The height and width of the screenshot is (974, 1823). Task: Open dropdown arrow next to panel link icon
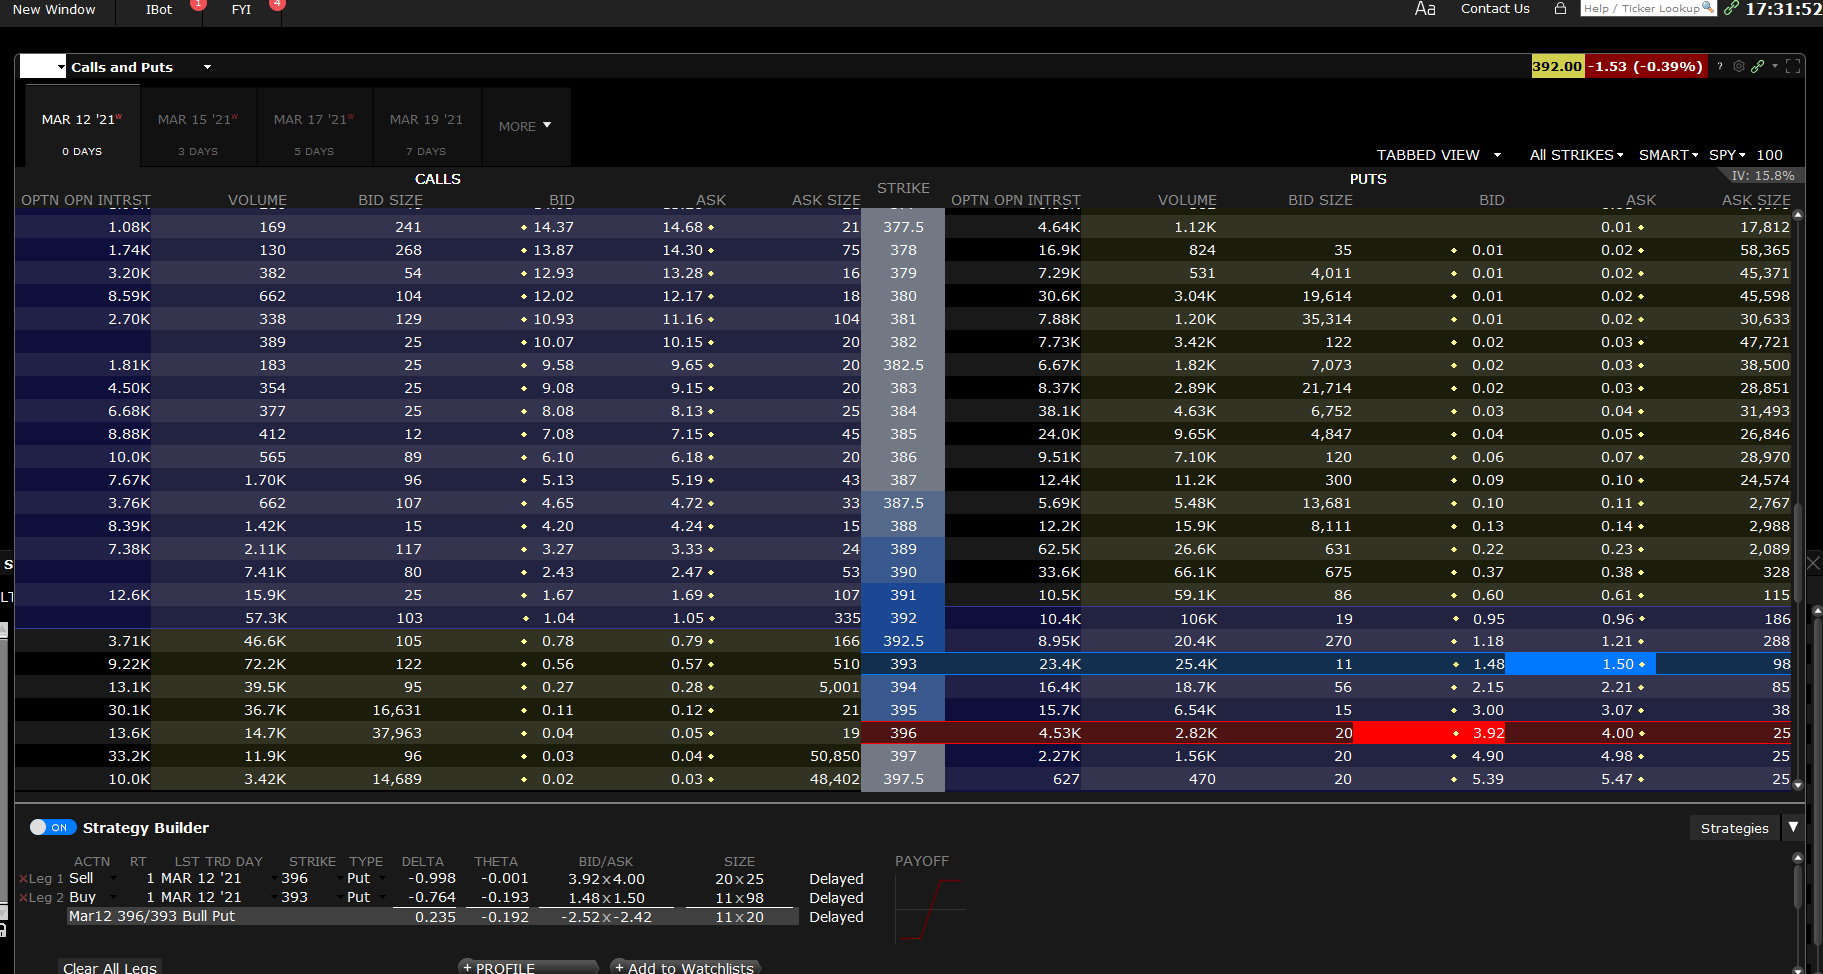pyautogui.click(x=1775, y=66)
